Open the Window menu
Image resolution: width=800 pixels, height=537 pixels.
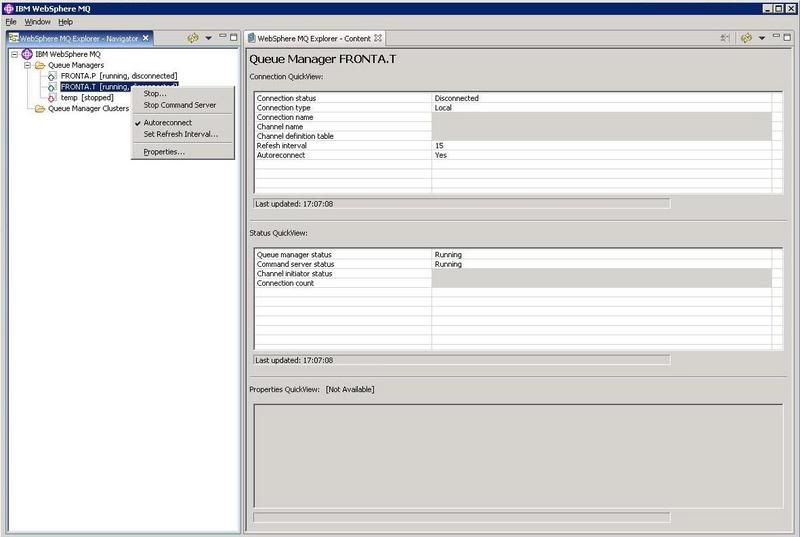point(38,22)
